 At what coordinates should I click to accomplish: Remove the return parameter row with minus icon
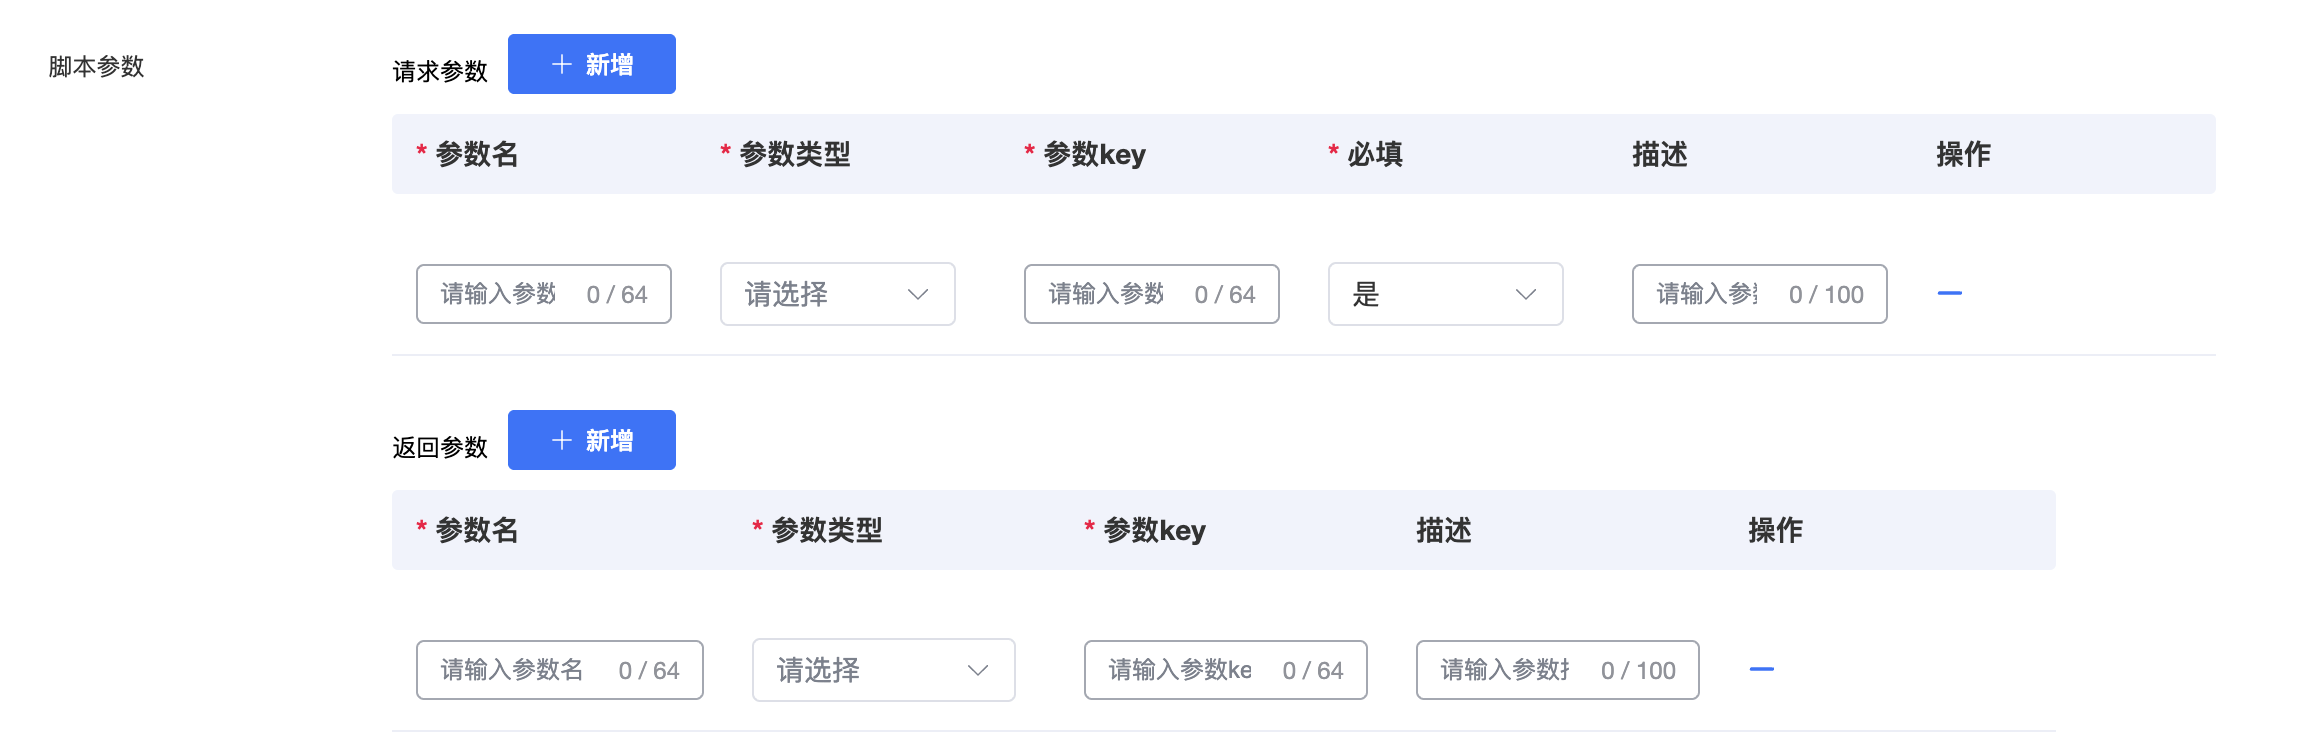[1761, 669]
